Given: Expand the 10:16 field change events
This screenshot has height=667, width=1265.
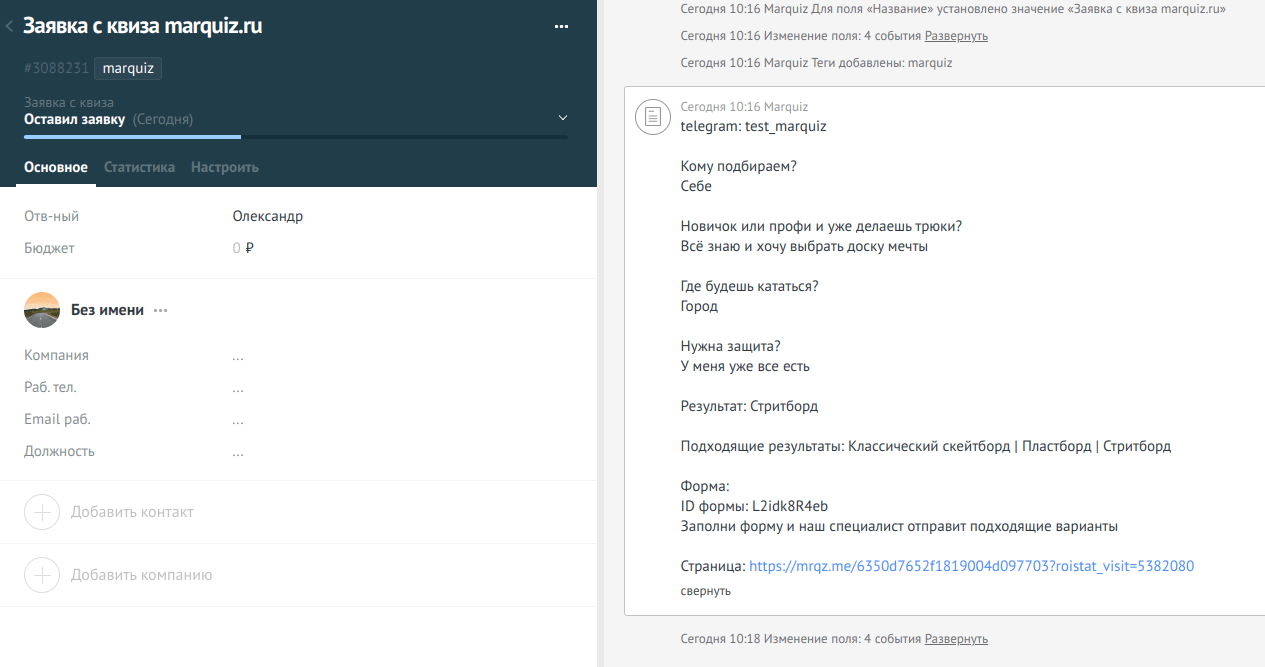Looking at the screenshot, I should [956, 36].
